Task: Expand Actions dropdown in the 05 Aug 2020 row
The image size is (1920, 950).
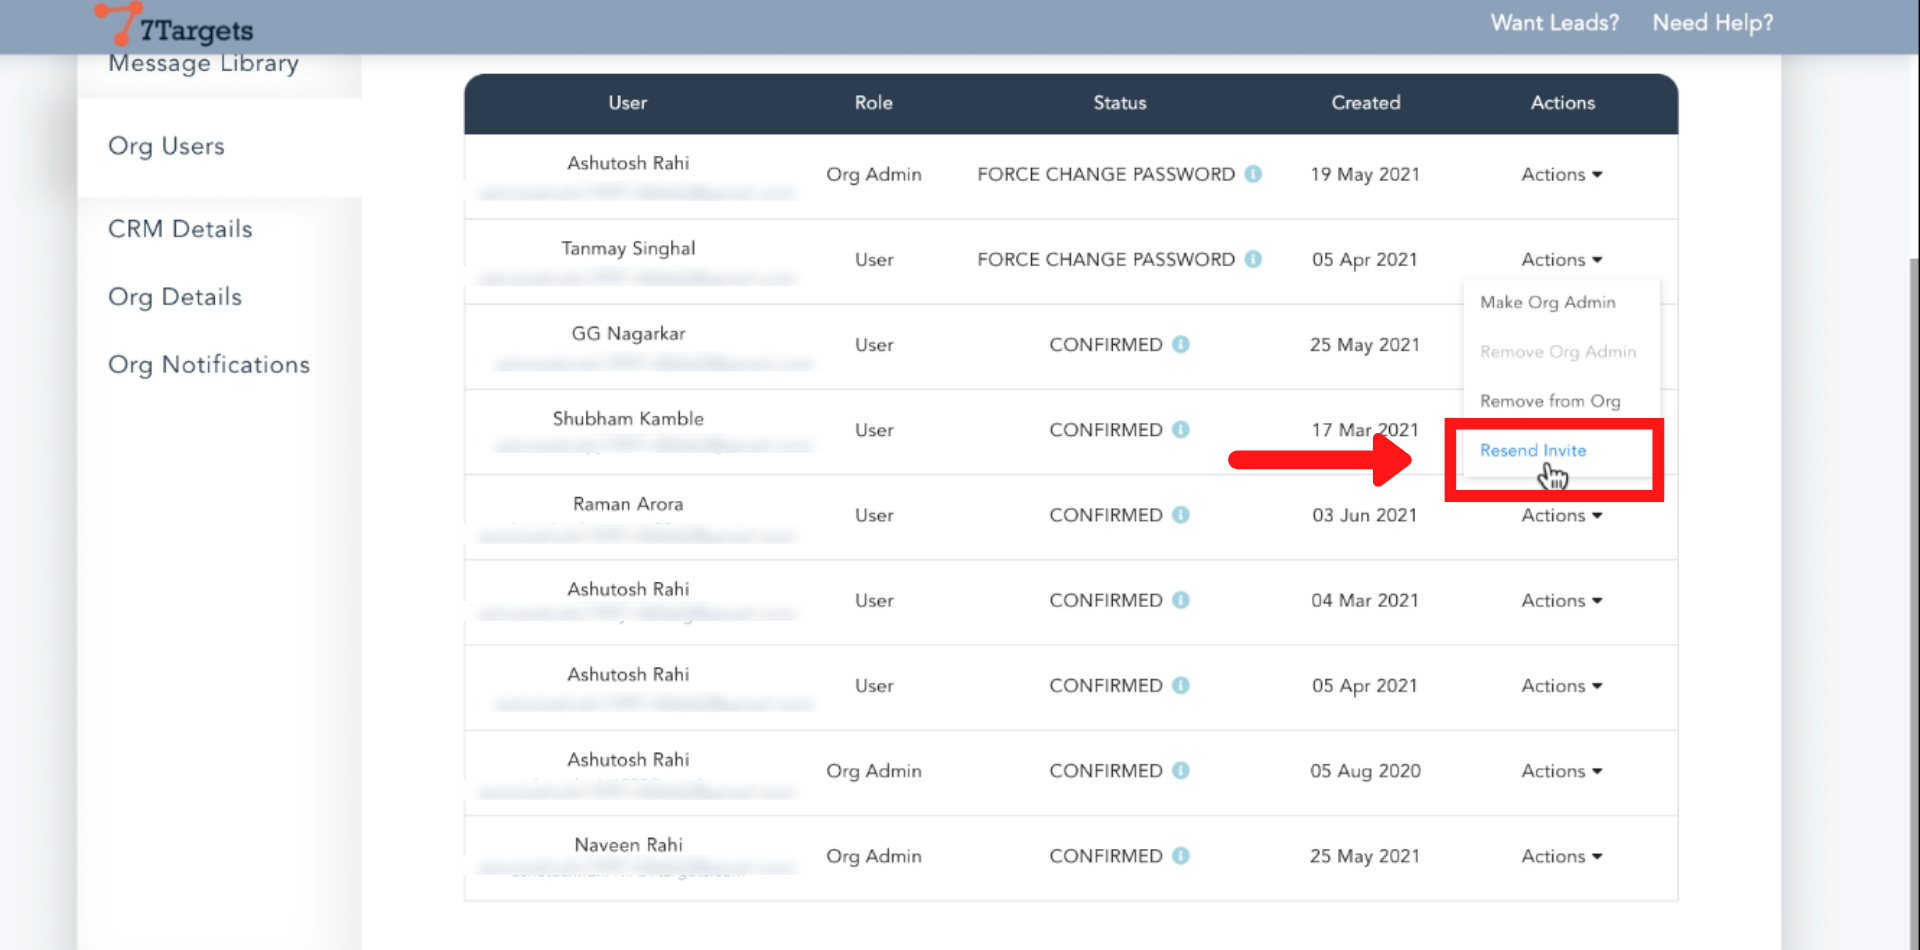Action: click(x=1561, y=771)
